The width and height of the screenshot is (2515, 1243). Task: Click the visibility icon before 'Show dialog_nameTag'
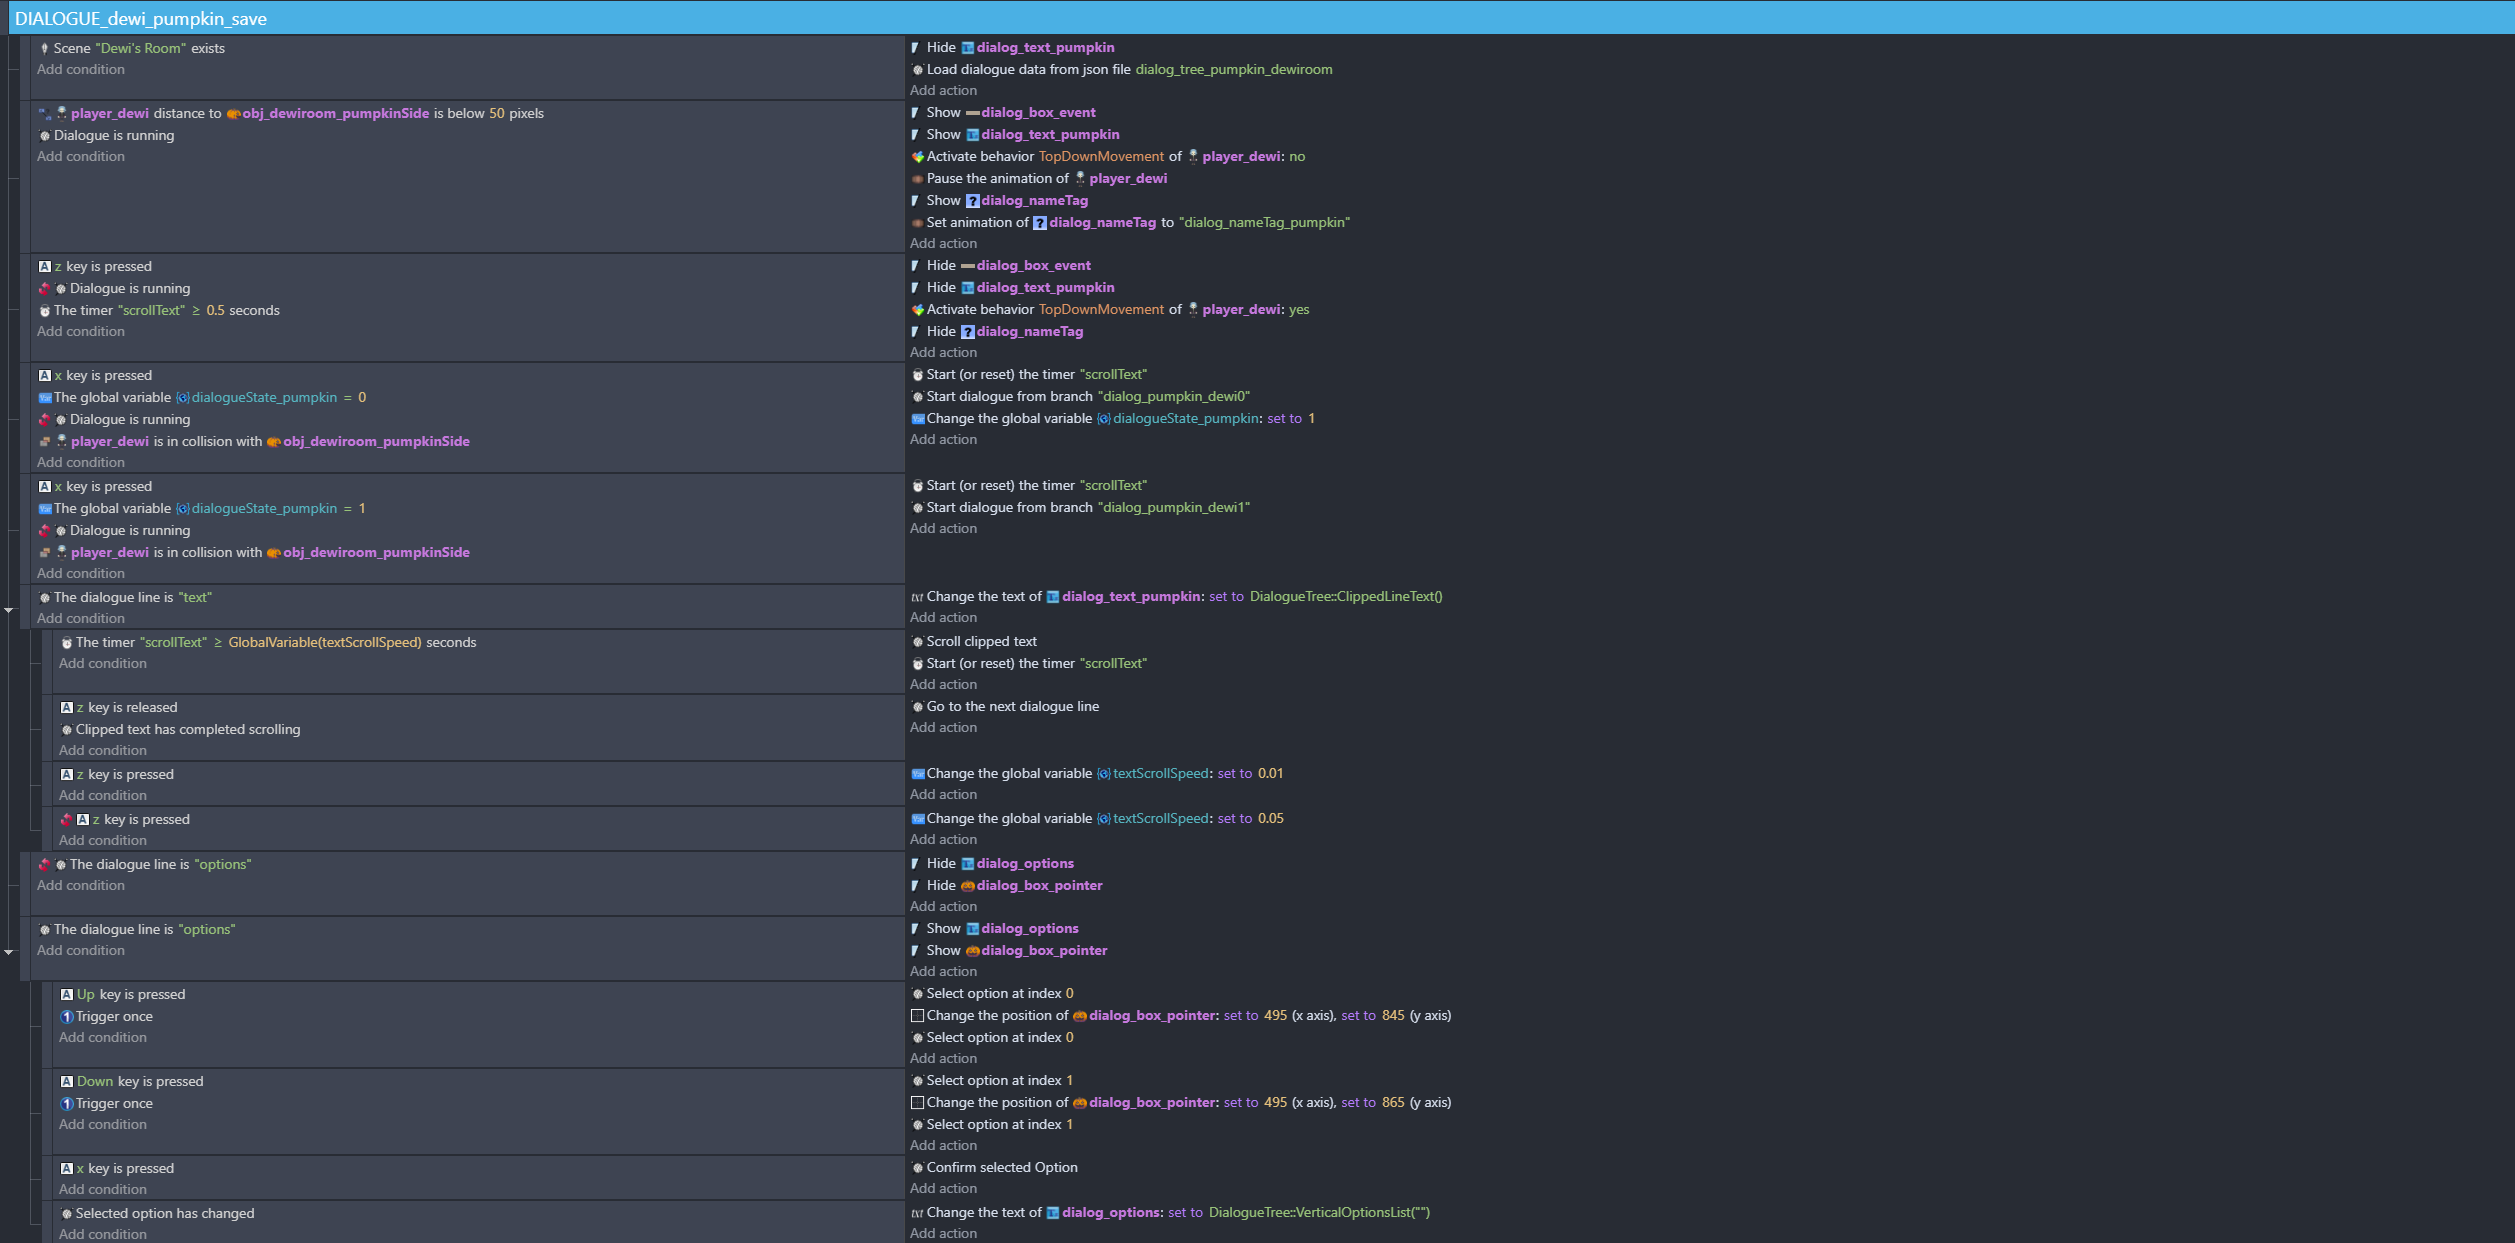[x=915, y=201]
